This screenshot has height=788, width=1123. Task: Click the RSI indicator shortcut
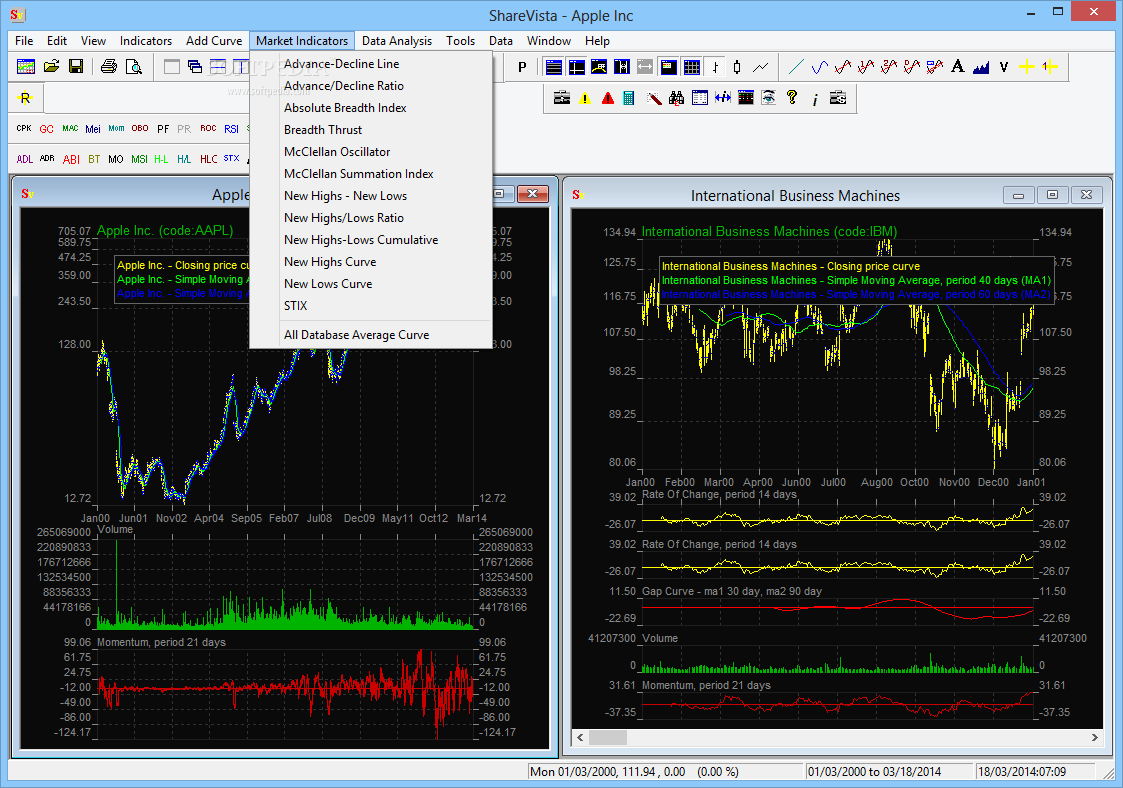click(x=231, y=129)
